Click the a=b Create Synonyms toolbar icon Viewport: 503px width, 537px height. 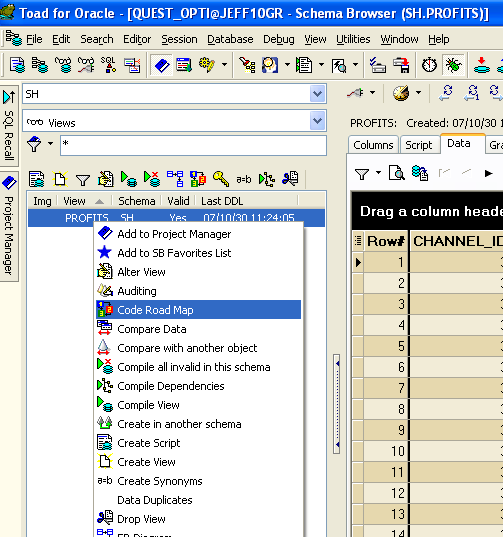pyautogui.click(x=243, y=179)
